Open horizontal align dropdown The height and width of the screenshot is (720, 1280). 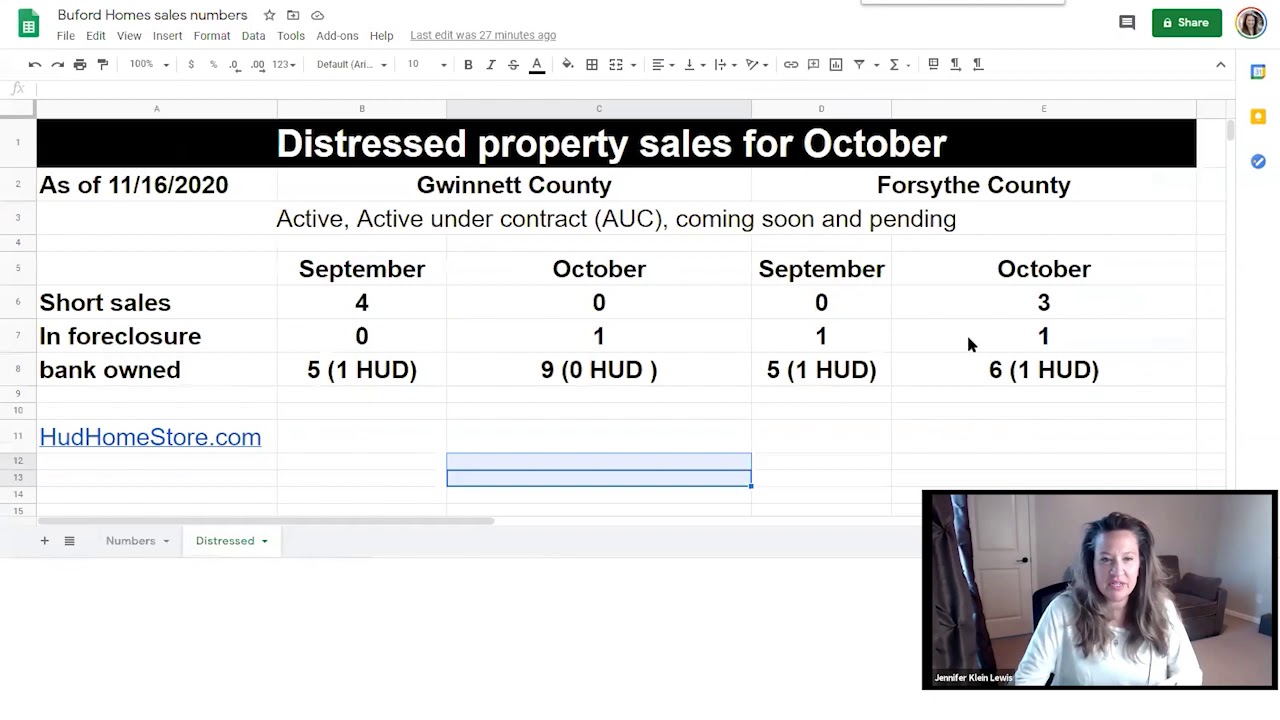[x=663, y=64]
